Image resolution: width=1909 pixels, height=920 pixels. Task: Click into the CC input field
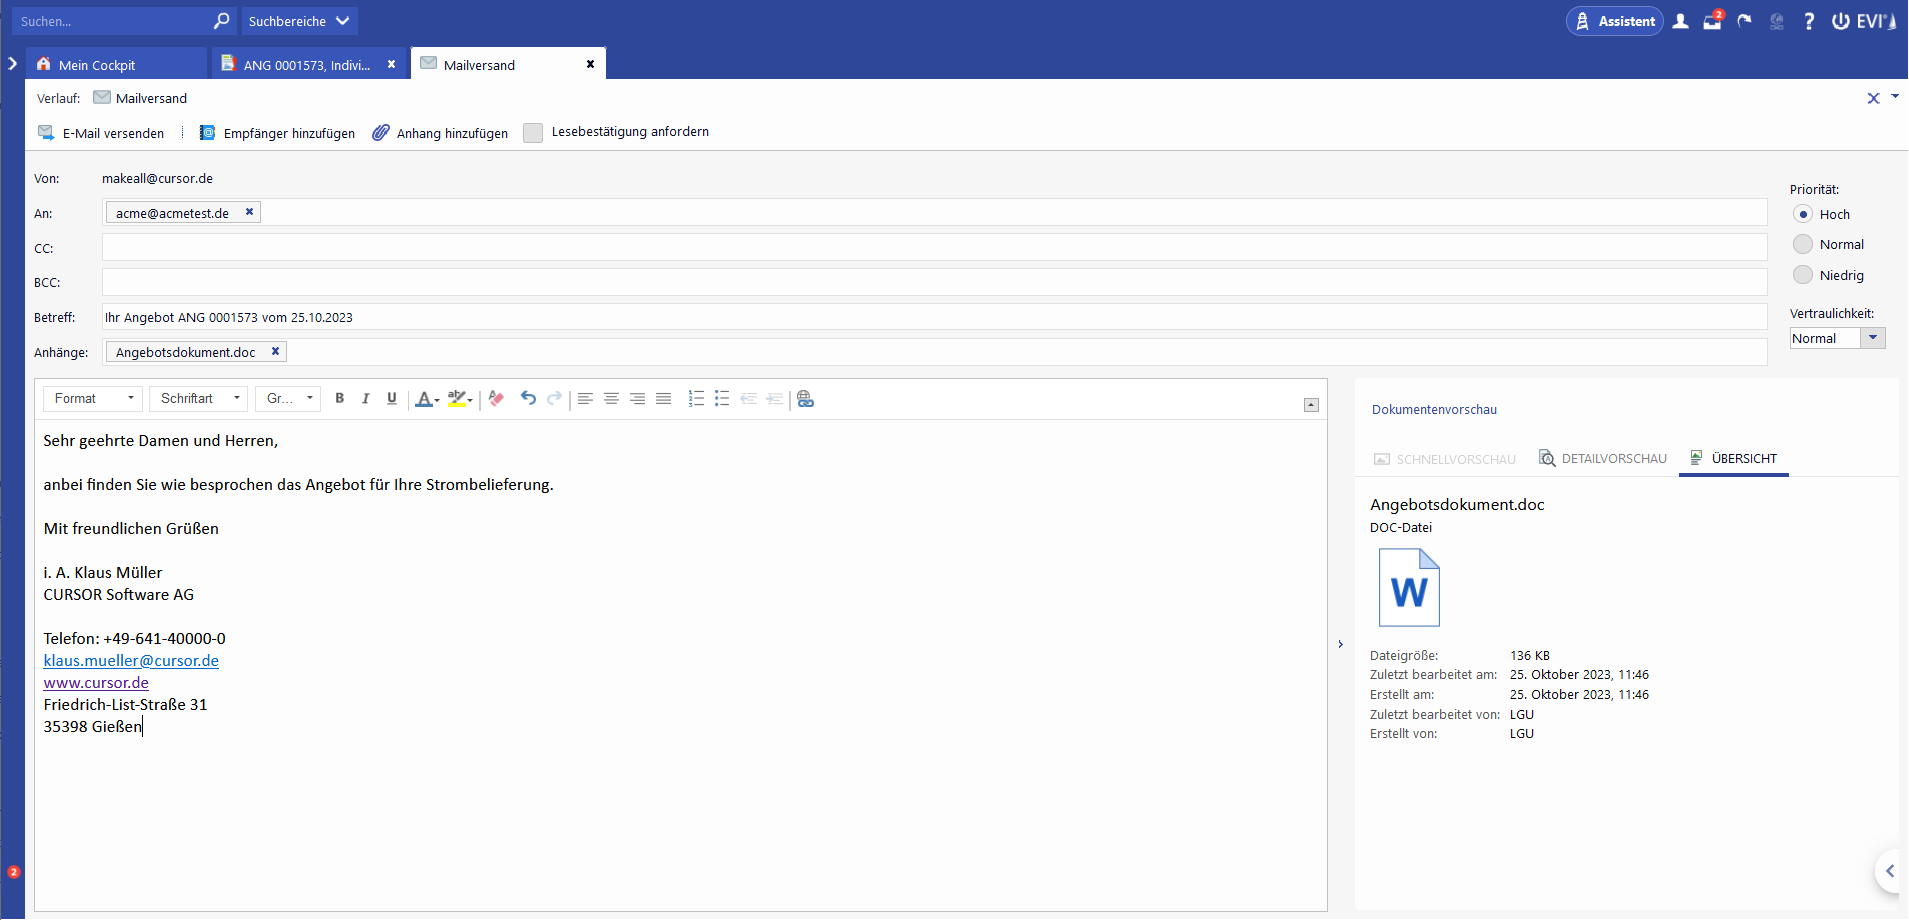[934, 248]
